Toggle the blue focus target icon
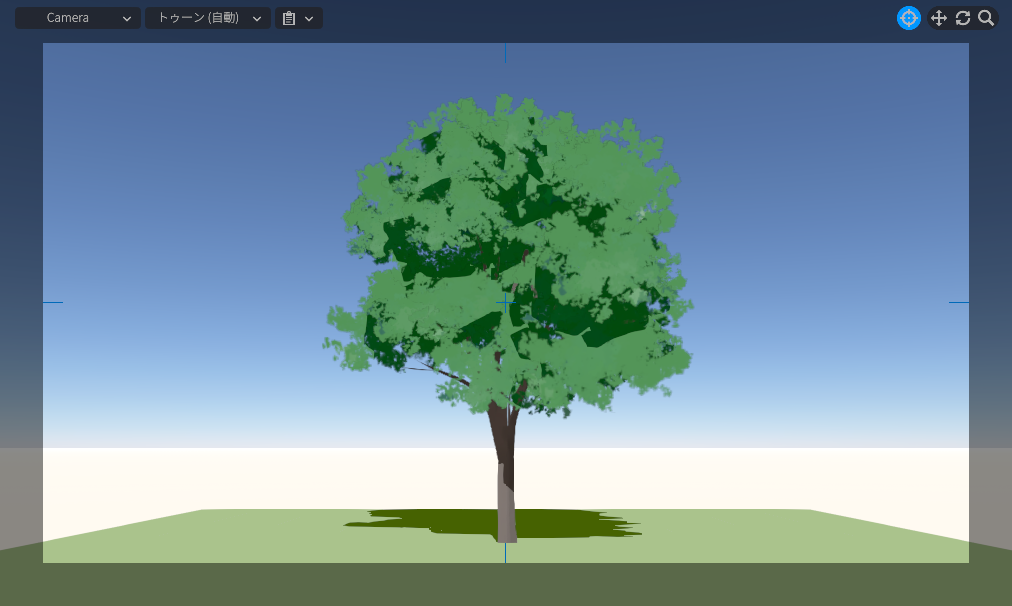The height and width of the screenshot is (606, 1012). 908,18
